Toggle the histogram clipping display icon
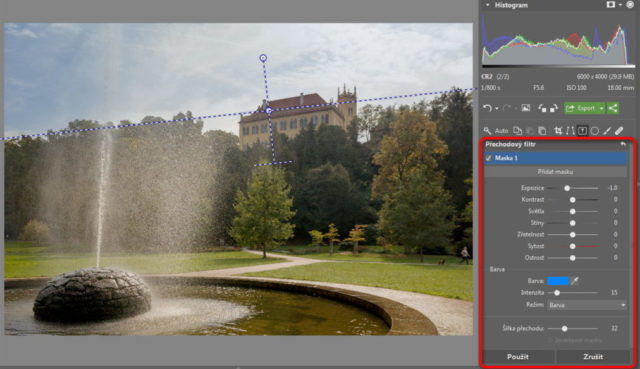The height and width of the screenshot is (369, 640). pos(611,4)
